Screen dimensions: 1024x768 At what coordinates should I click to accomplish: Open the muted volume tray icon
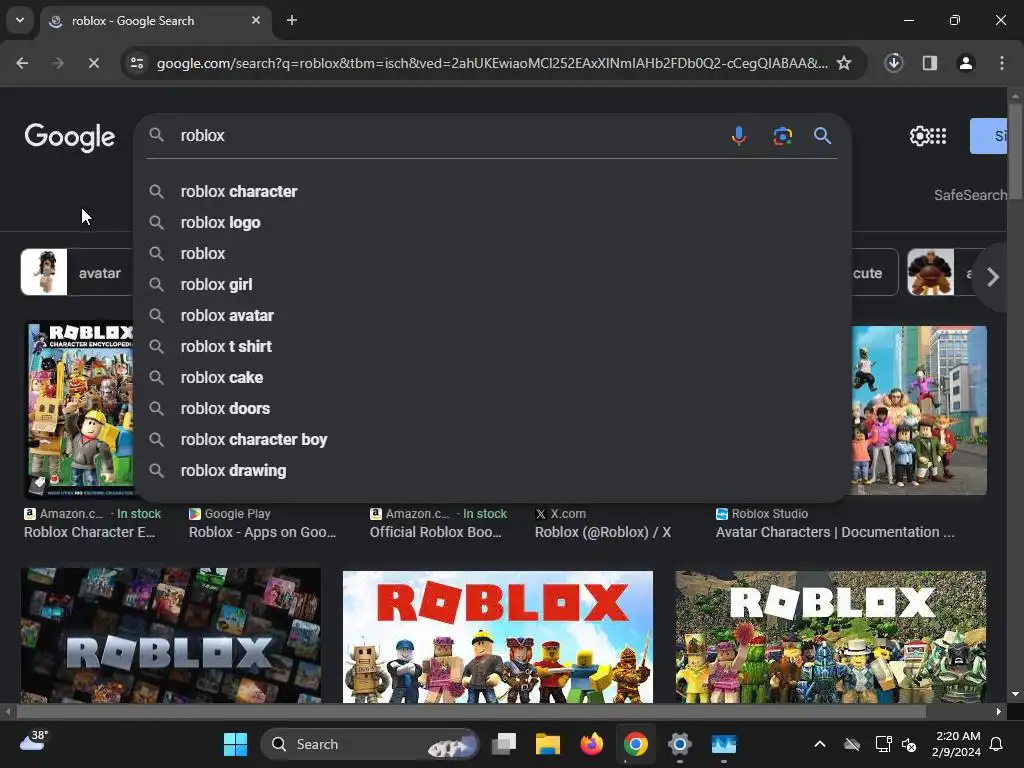(x=909, y=744)
